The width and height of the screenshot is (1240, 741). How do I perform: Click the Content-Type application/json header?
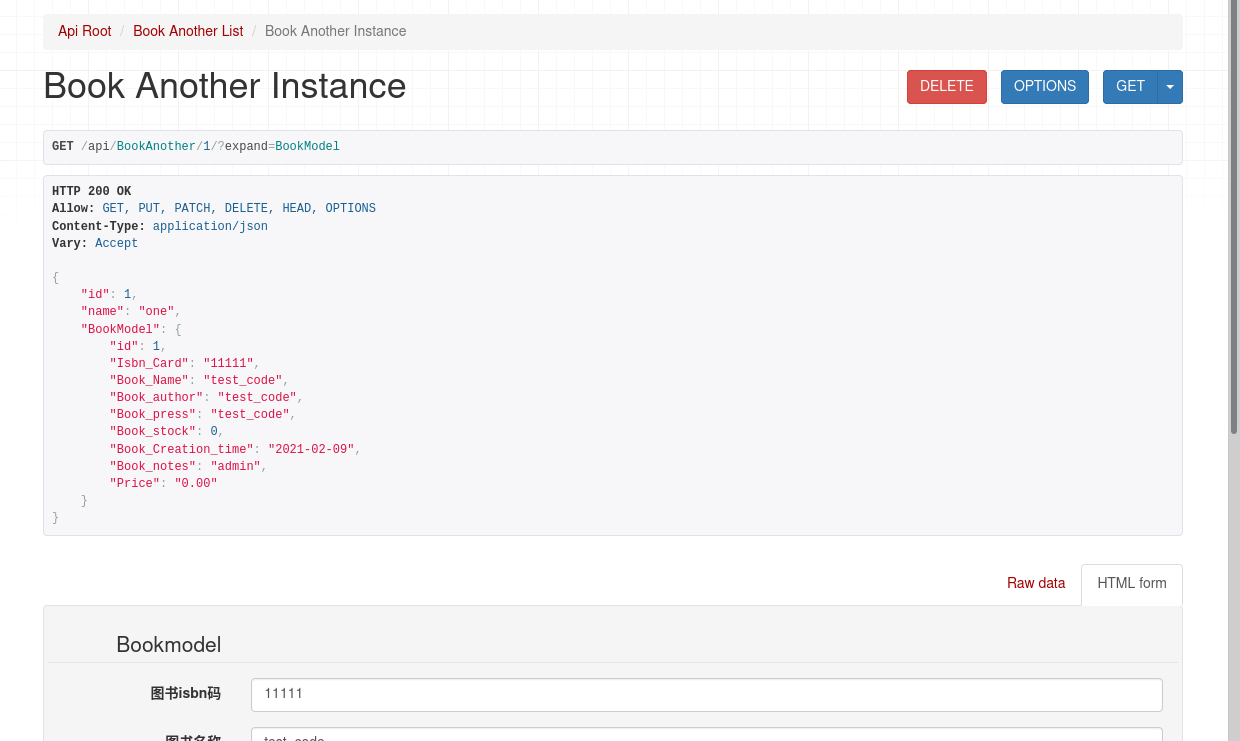[x=160, y=227]
